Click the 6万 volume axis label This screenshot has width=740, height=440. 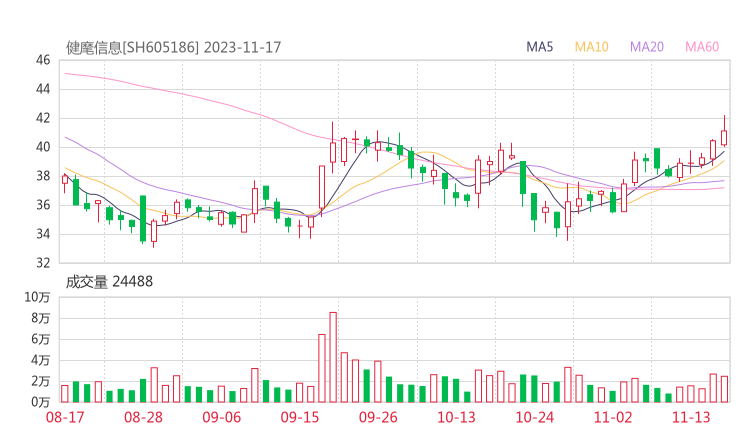(x=41, y=339)
